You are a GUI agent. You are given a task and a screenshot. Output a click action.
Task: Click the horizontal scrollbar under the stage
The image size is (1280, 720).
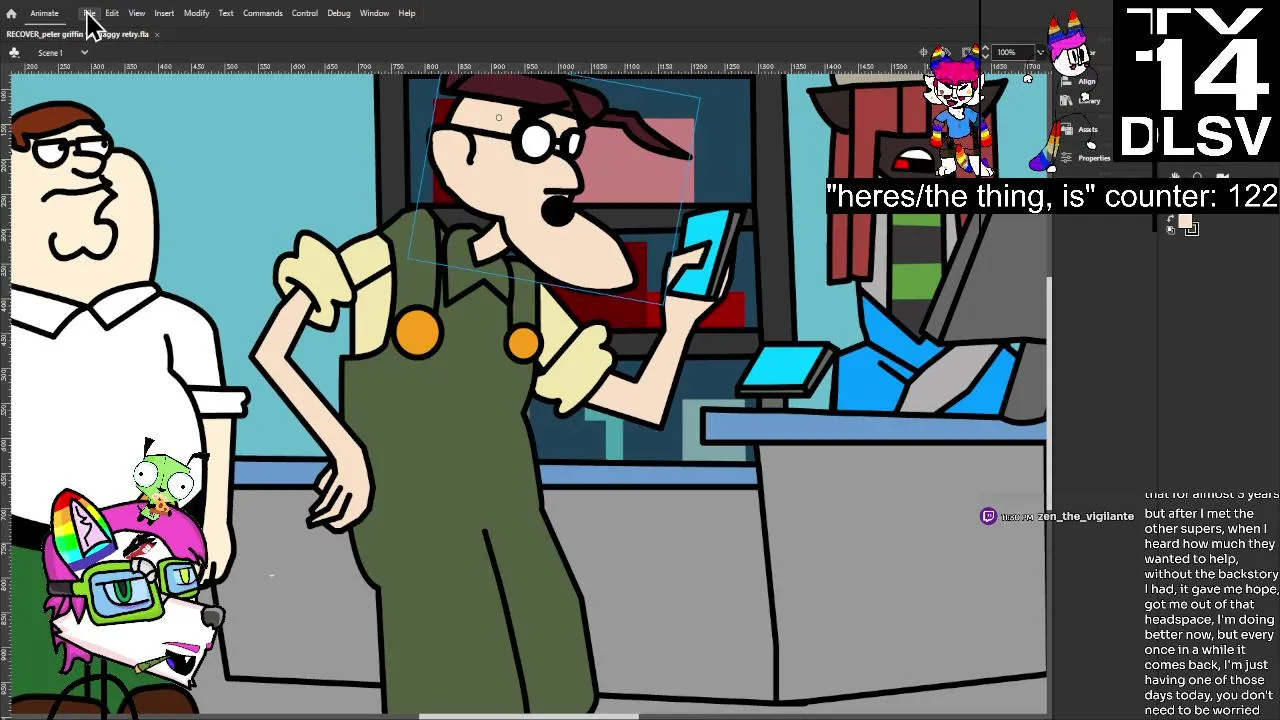[x=528, y=716]
